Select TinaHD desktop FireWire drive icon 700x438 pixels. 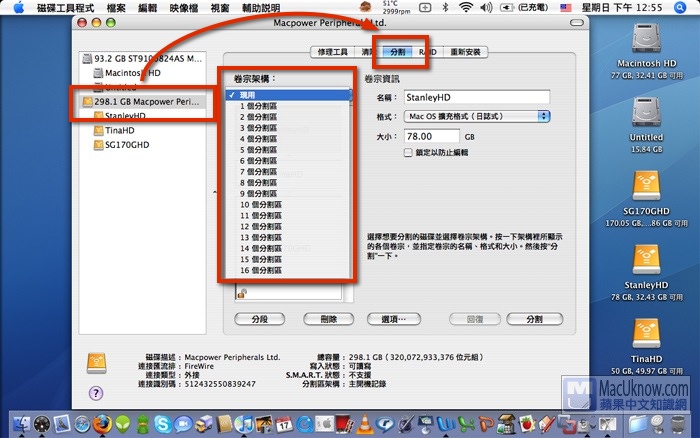[646, 334]
